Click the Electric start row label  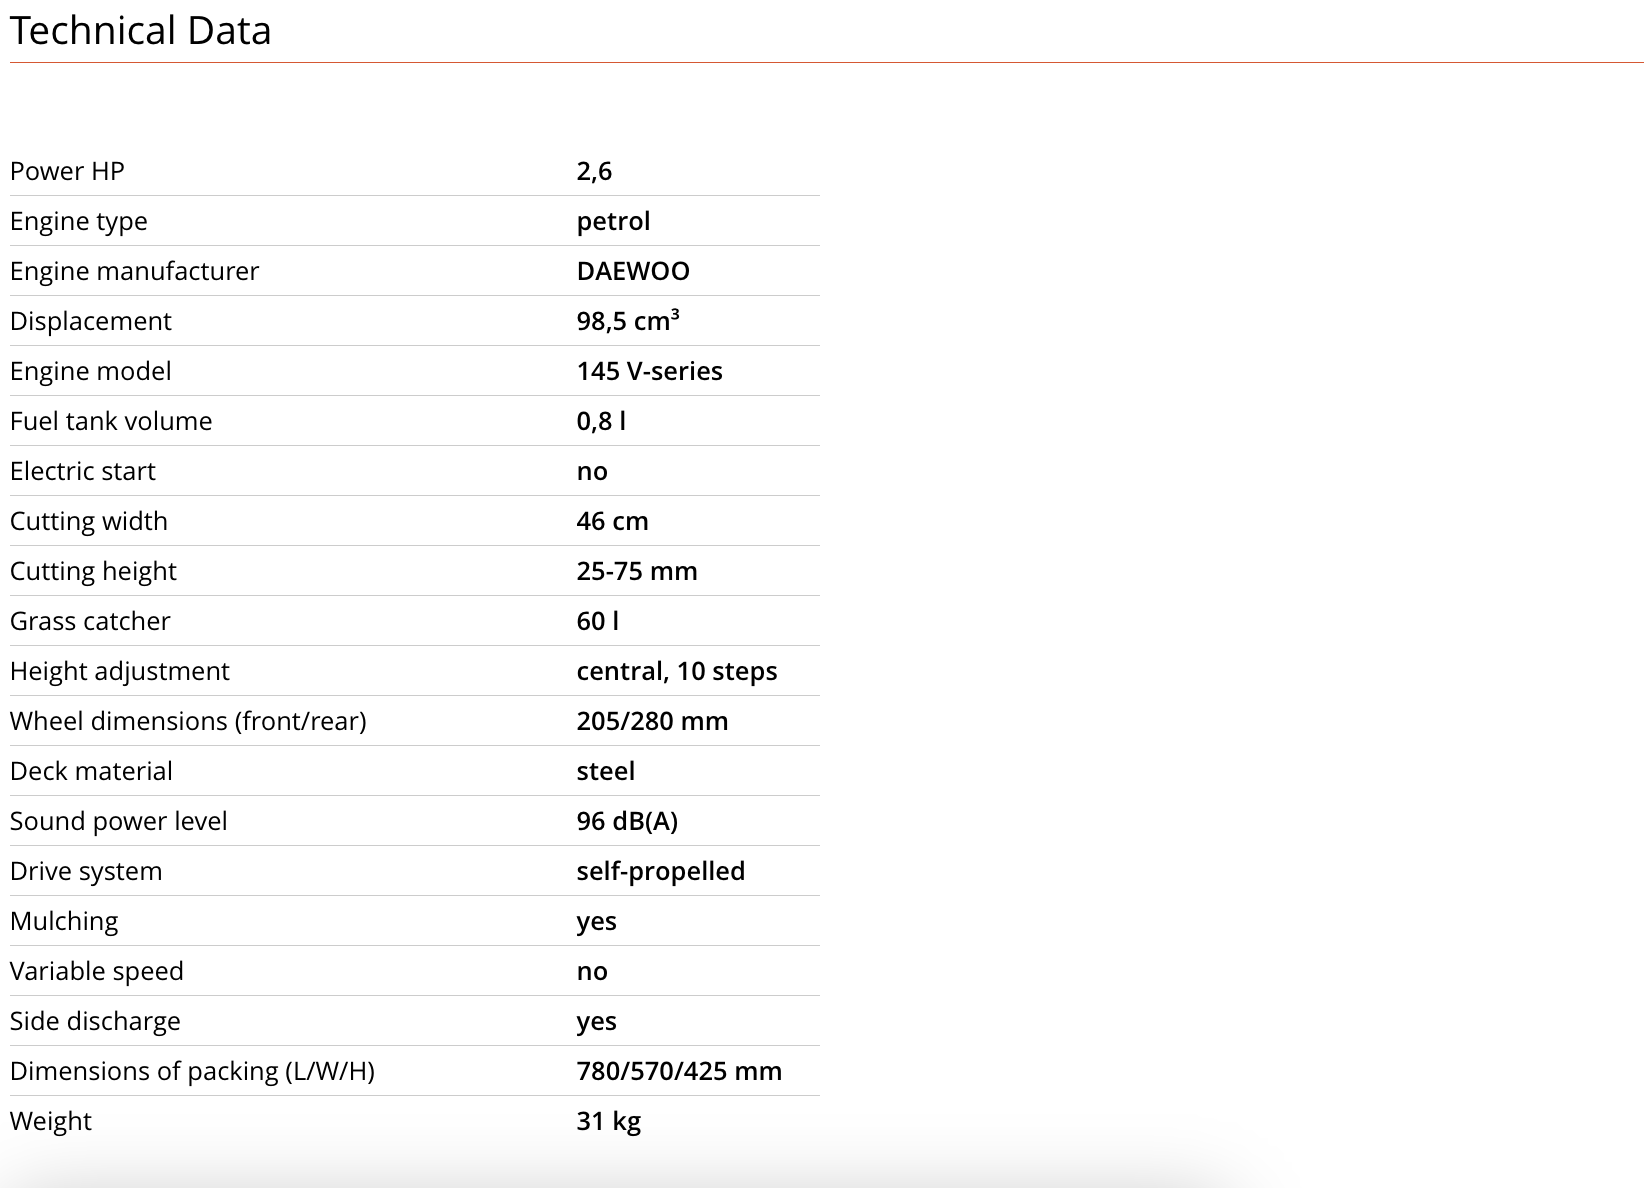tap(83, 471)
